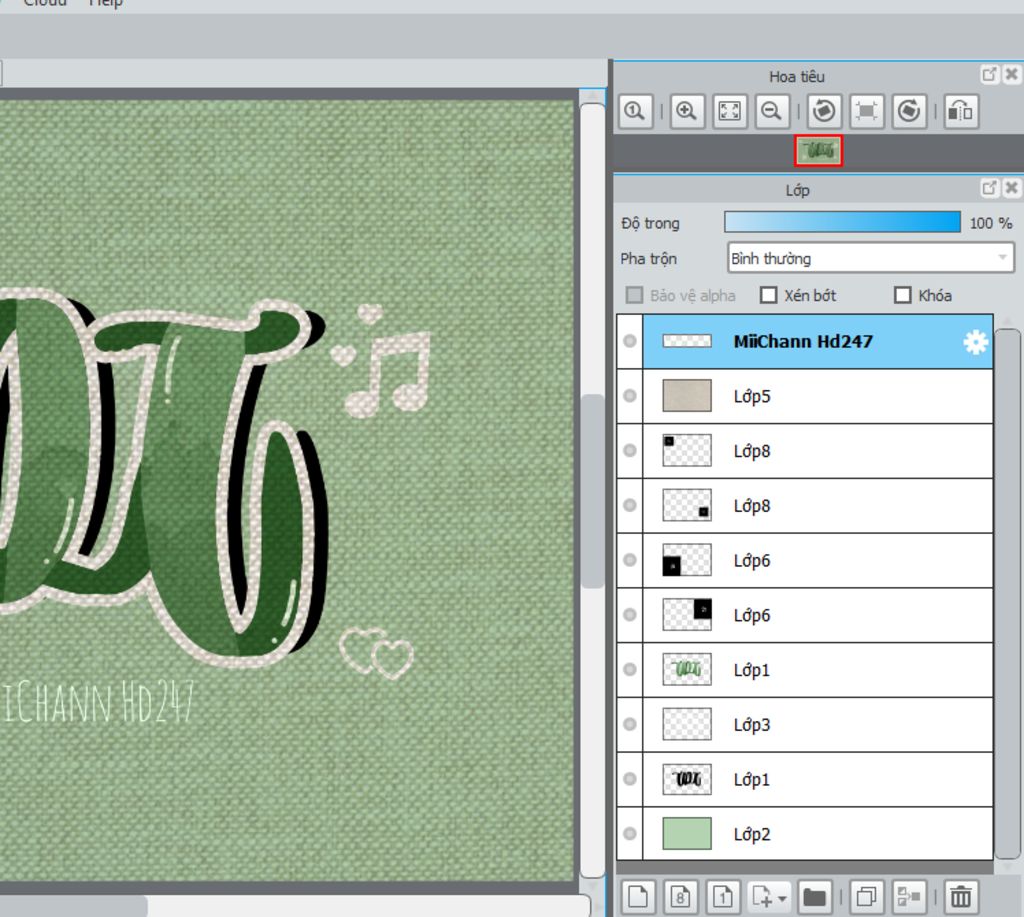Select the MiiChann Hd247 layer name
Screen dimensions: 1024x917
803,342
